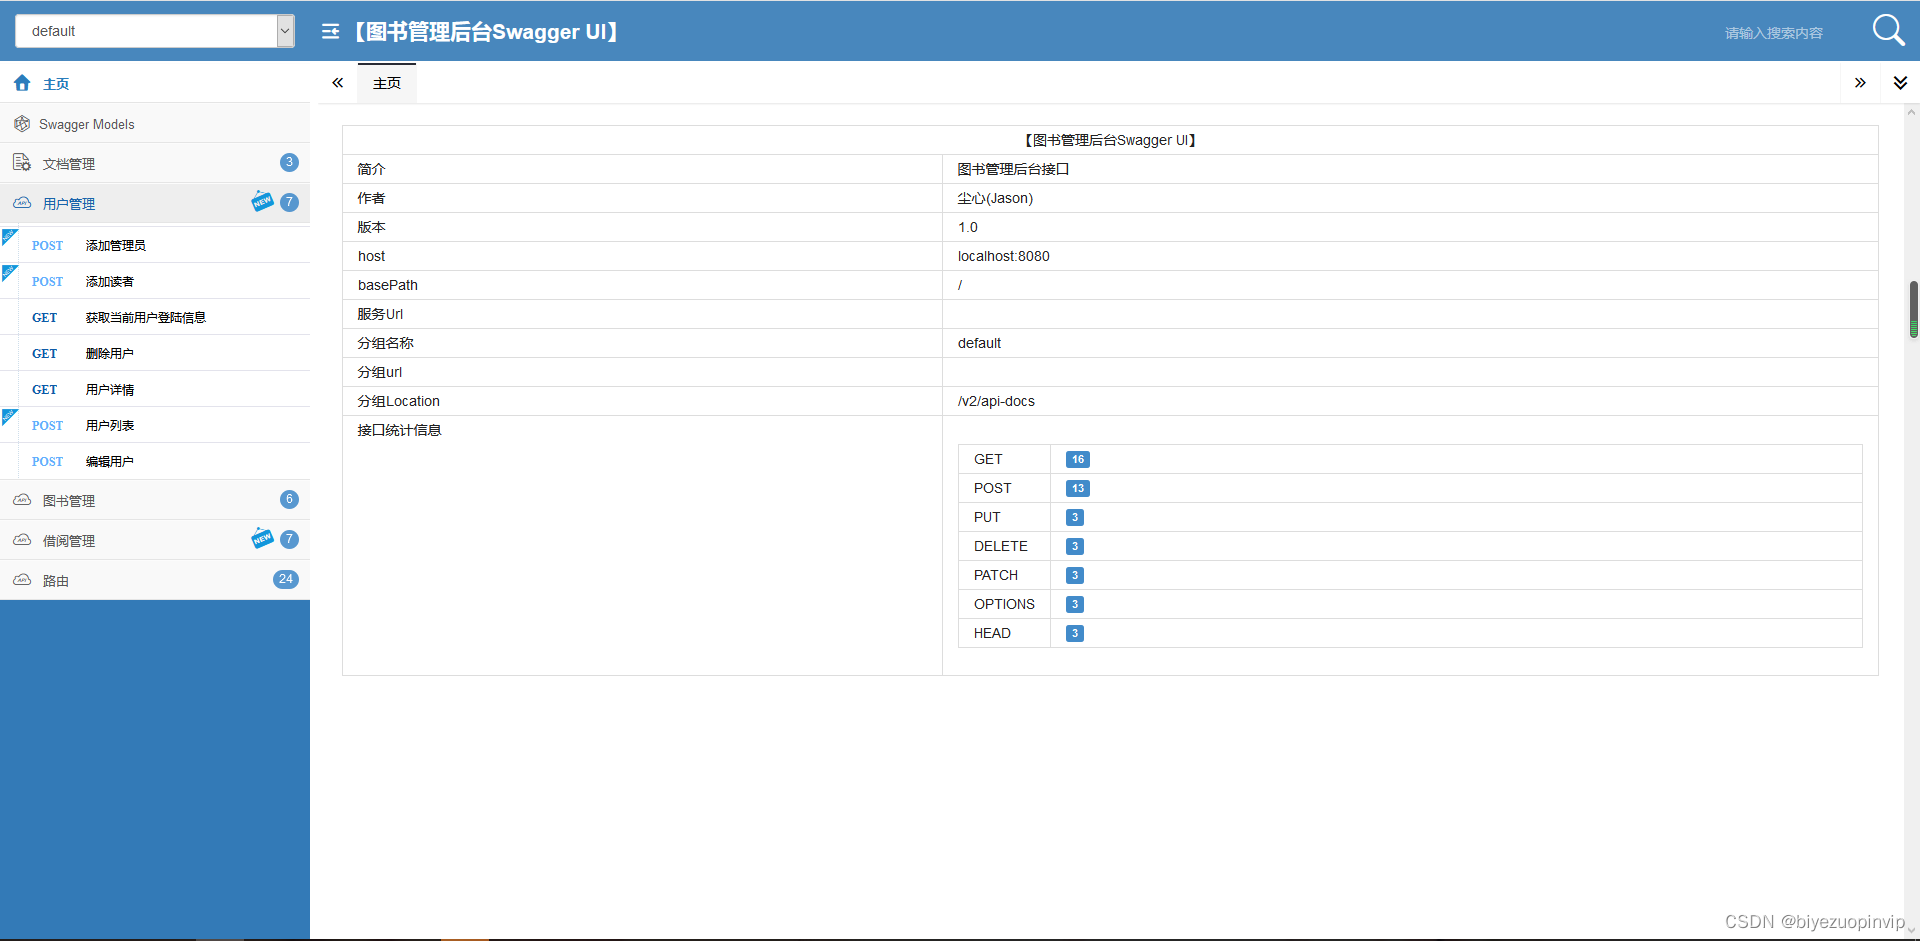This screenshot has height=941, width=1920.
Task: Click the 用户管理 cloud icon
Action: (x=22, y=203)
